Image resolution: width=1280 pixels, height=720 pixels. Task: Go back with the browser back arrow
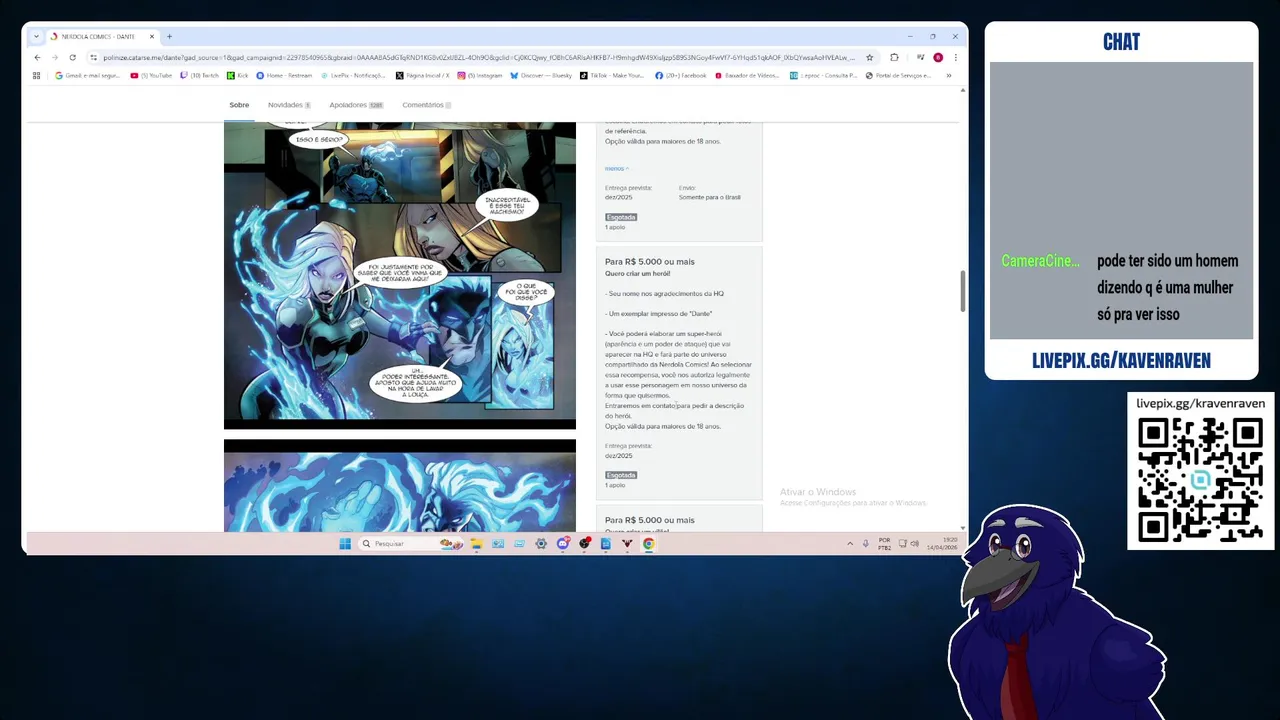point(37,57)
